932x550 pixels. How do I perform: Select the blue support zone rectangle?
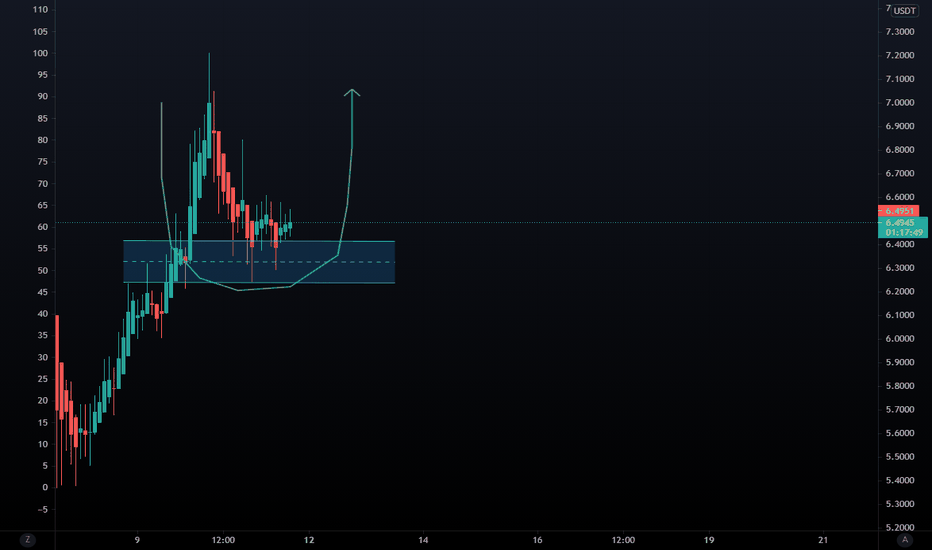[x=259, y=262]
